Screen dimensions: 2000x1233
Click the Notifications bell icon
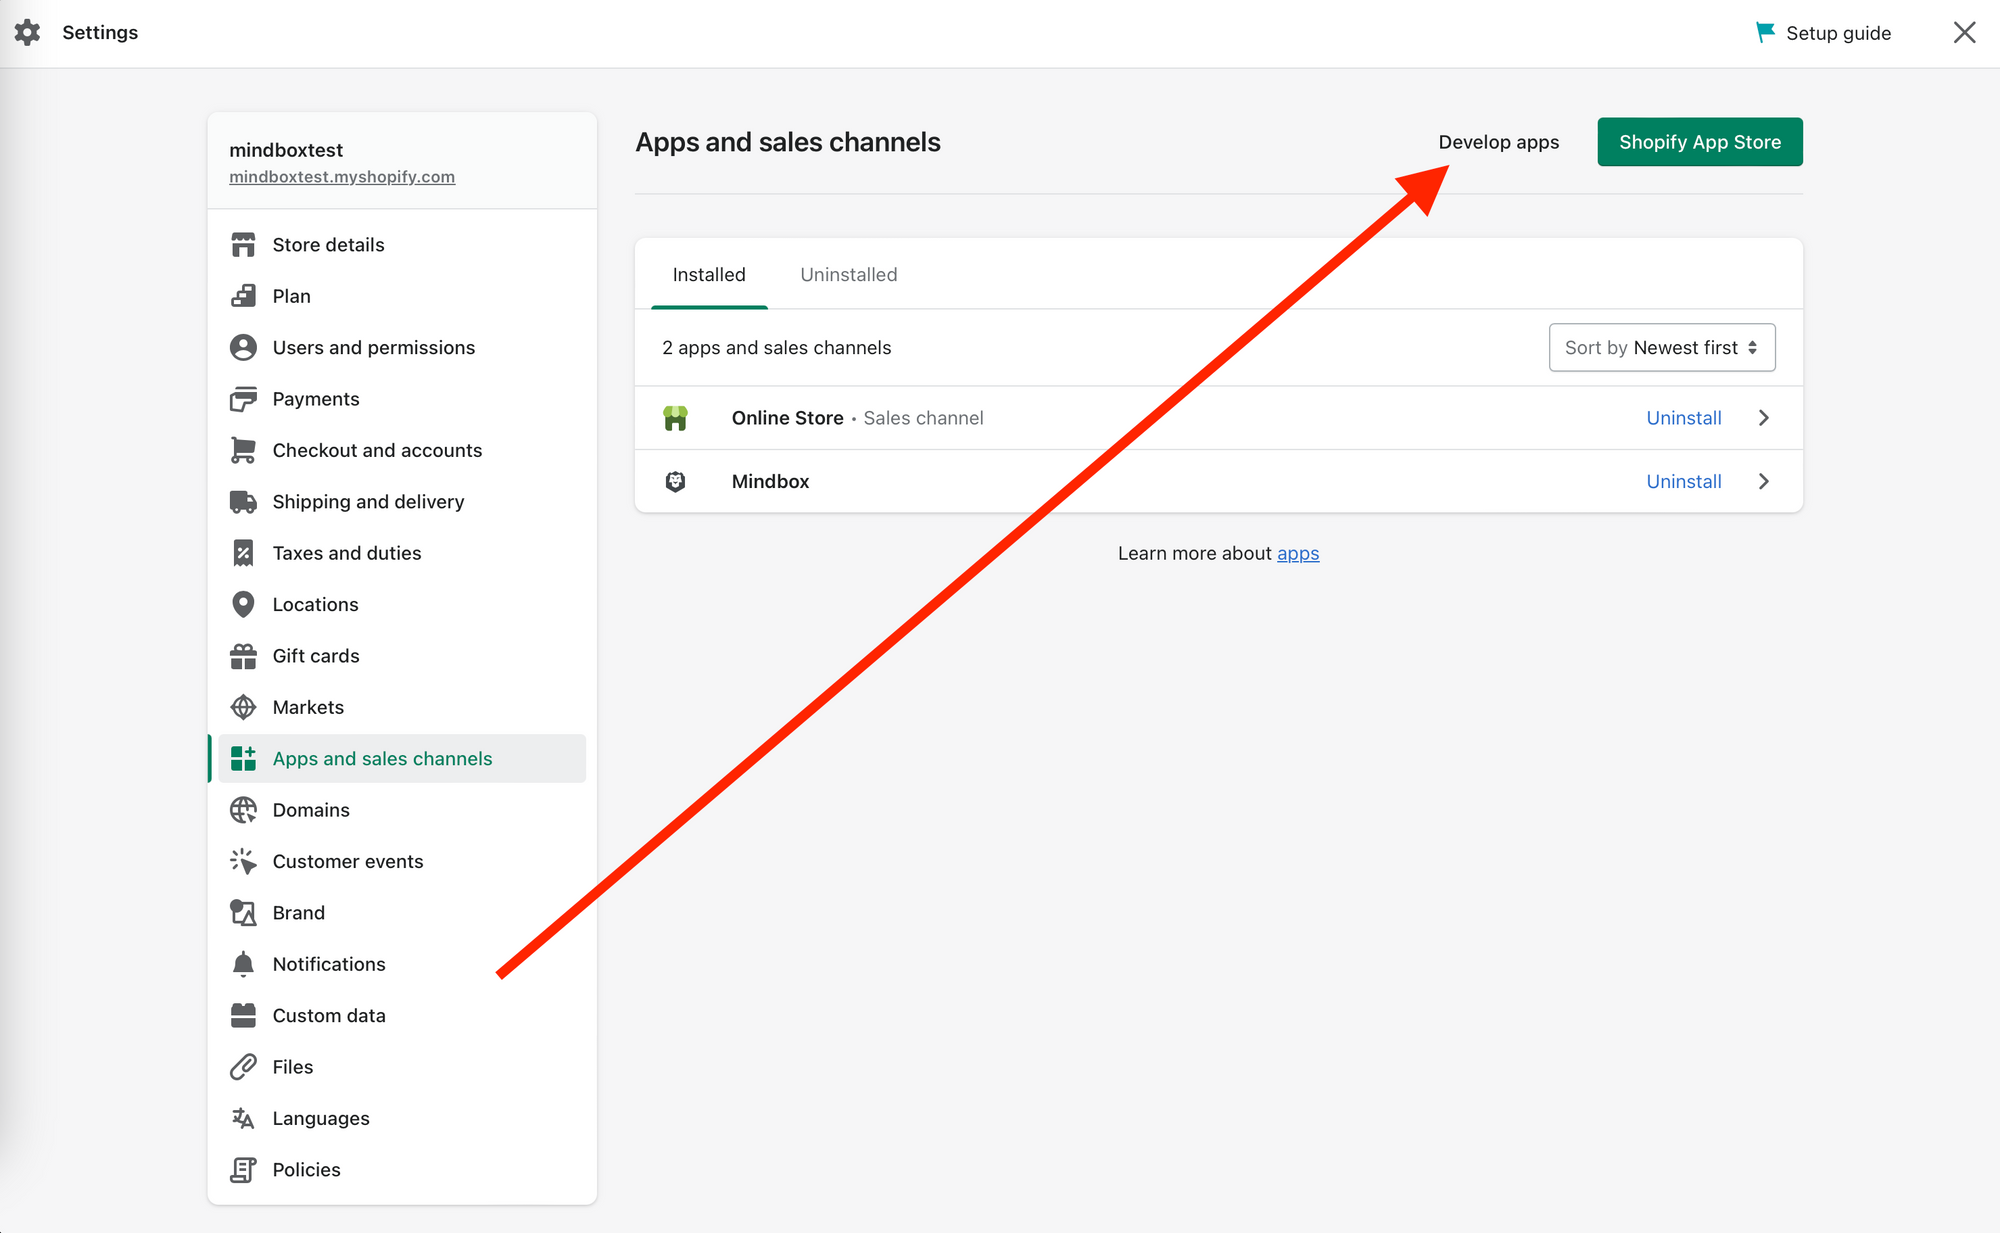243,964
